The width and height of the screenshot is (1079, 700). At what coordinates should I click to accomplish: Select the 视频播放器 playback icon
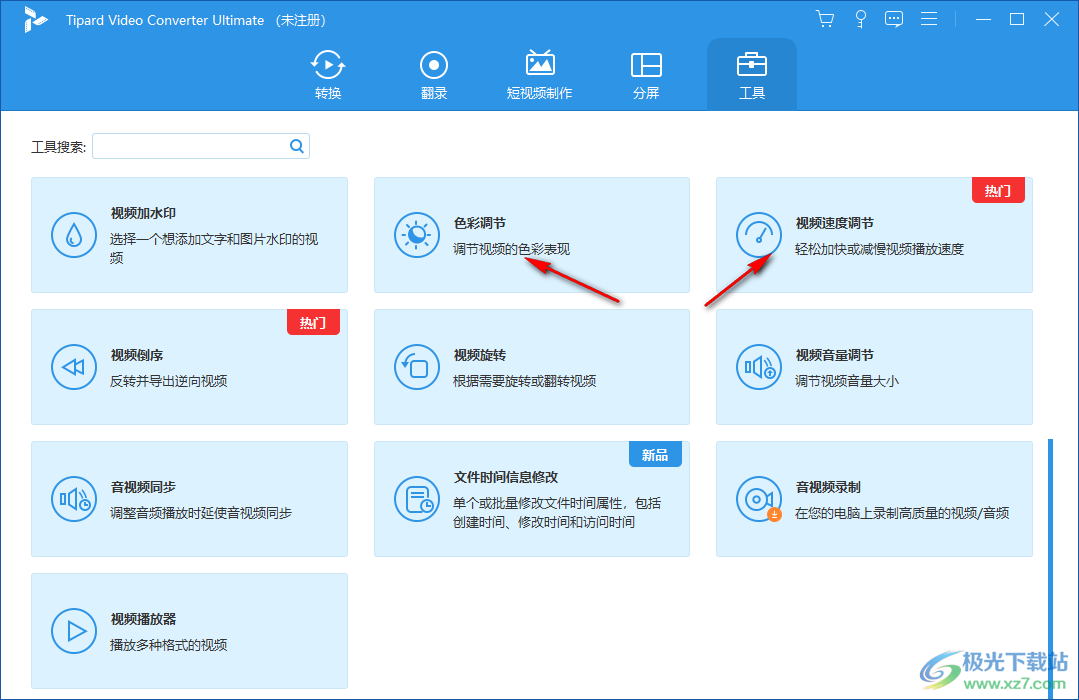[x=73, y=630]
